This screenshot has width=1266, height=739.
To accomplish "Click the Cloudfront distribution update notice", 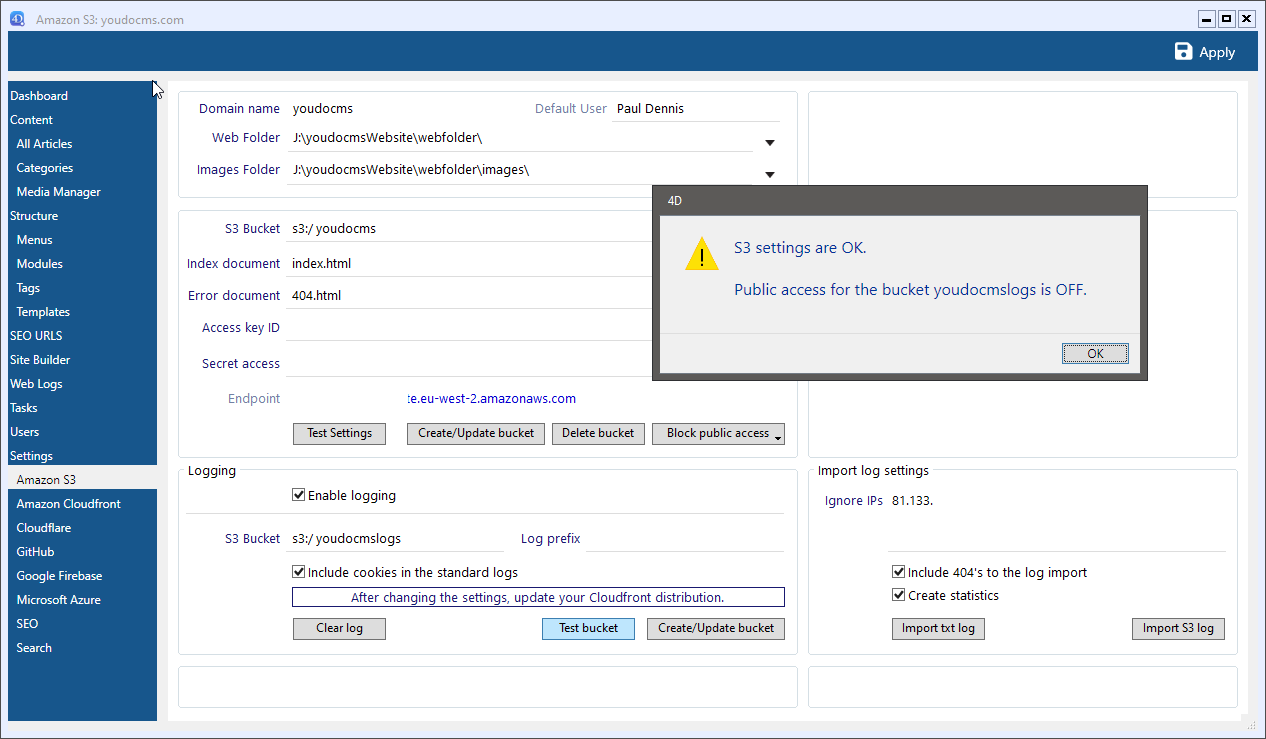I will point(538,597).
